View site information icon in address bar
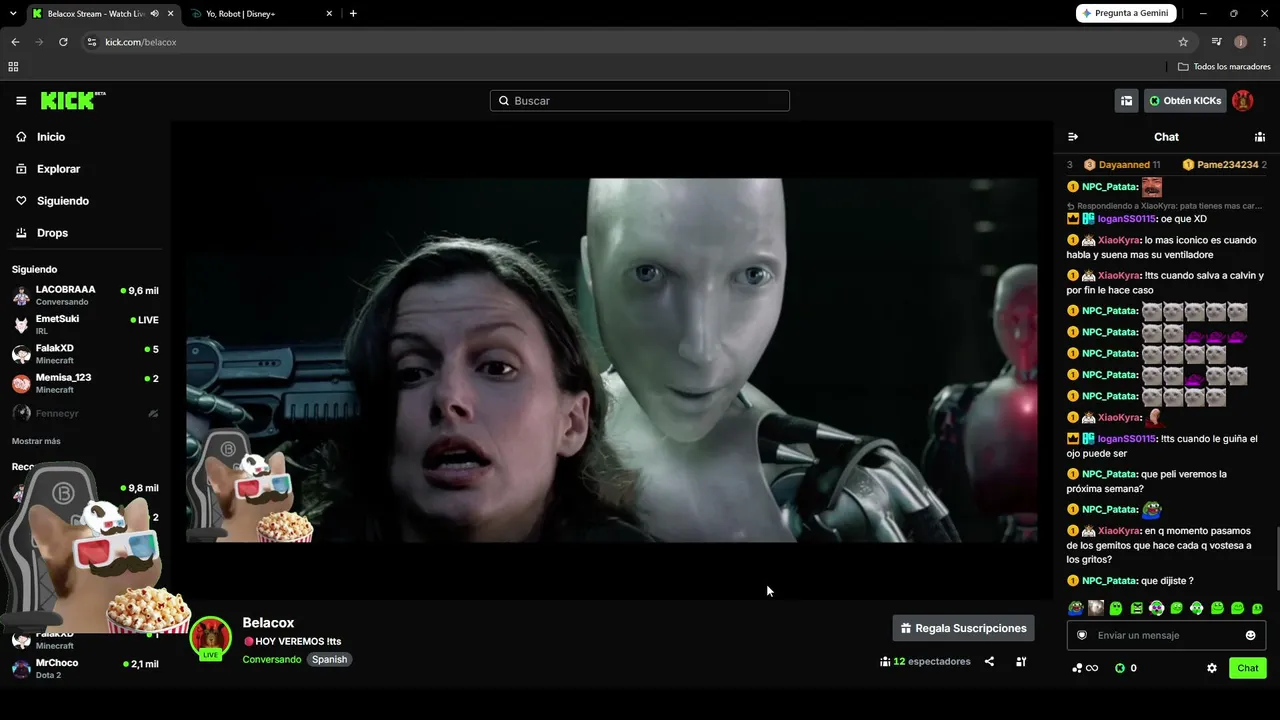Screen dimensions: 1280x720 tap(92, 42)
